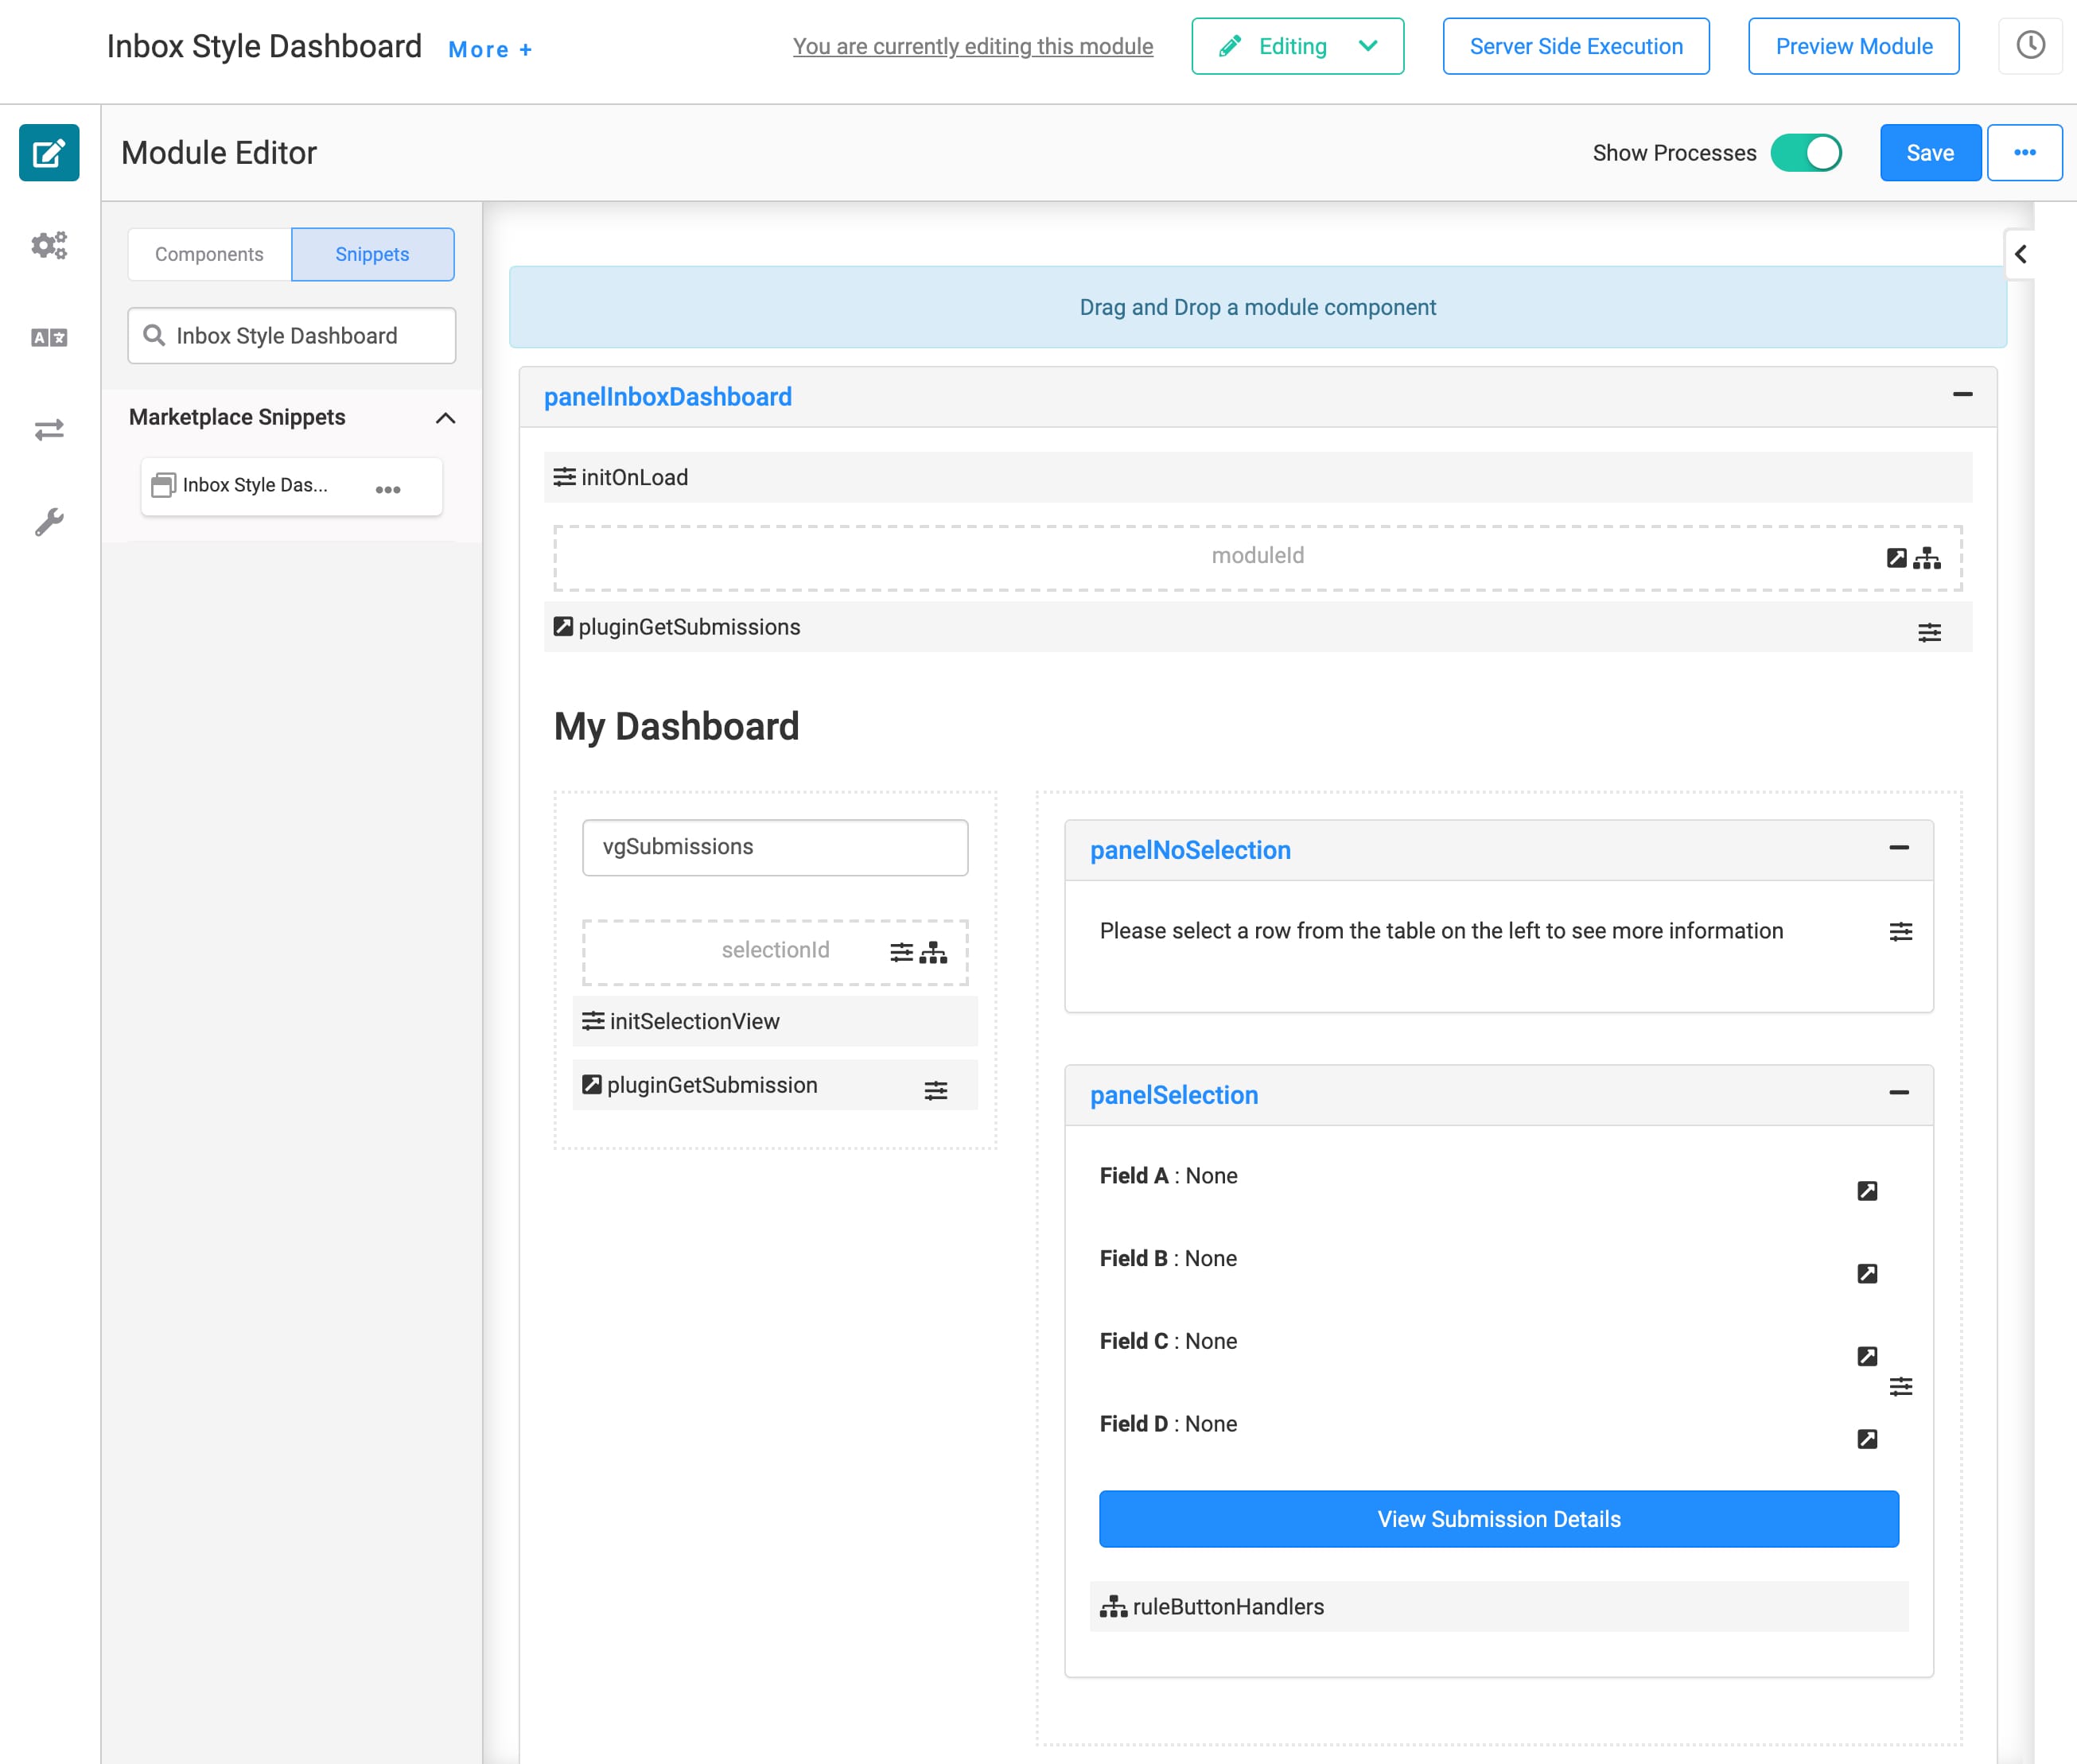This screenshot has height=1764, width=2077.
Task: Click the Field C plugin link icon
Action: [1866, 1357]
